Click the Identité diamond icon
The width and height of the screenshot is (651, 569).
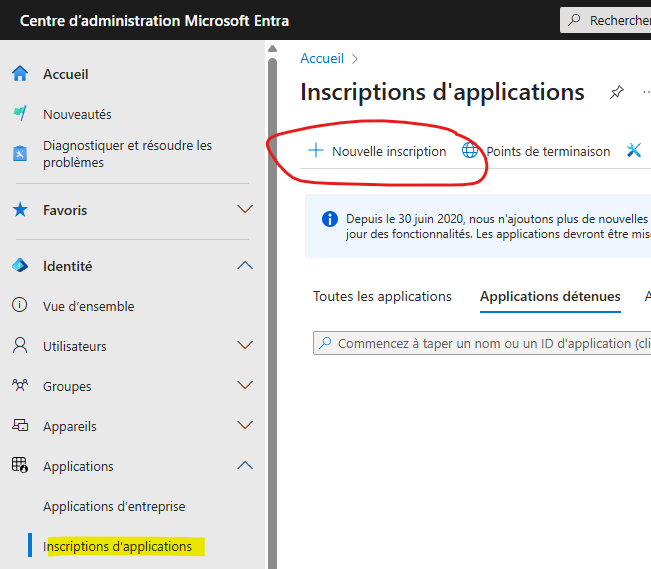point(20,265)
